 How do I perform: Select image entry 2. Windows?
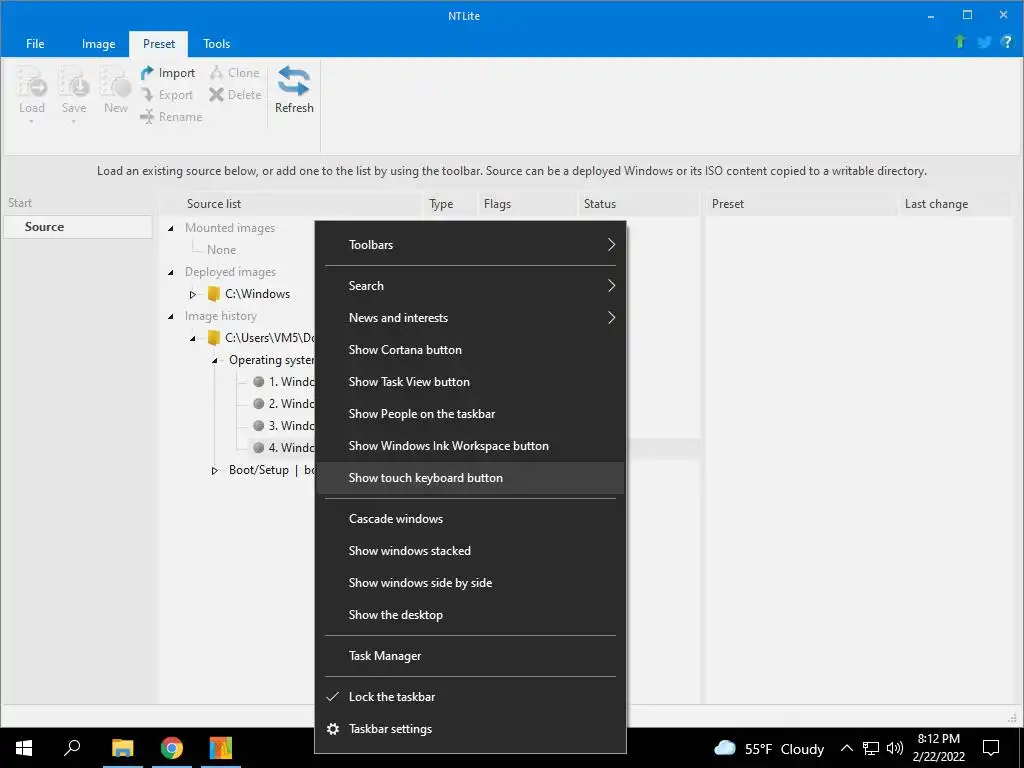coord(283,404)
